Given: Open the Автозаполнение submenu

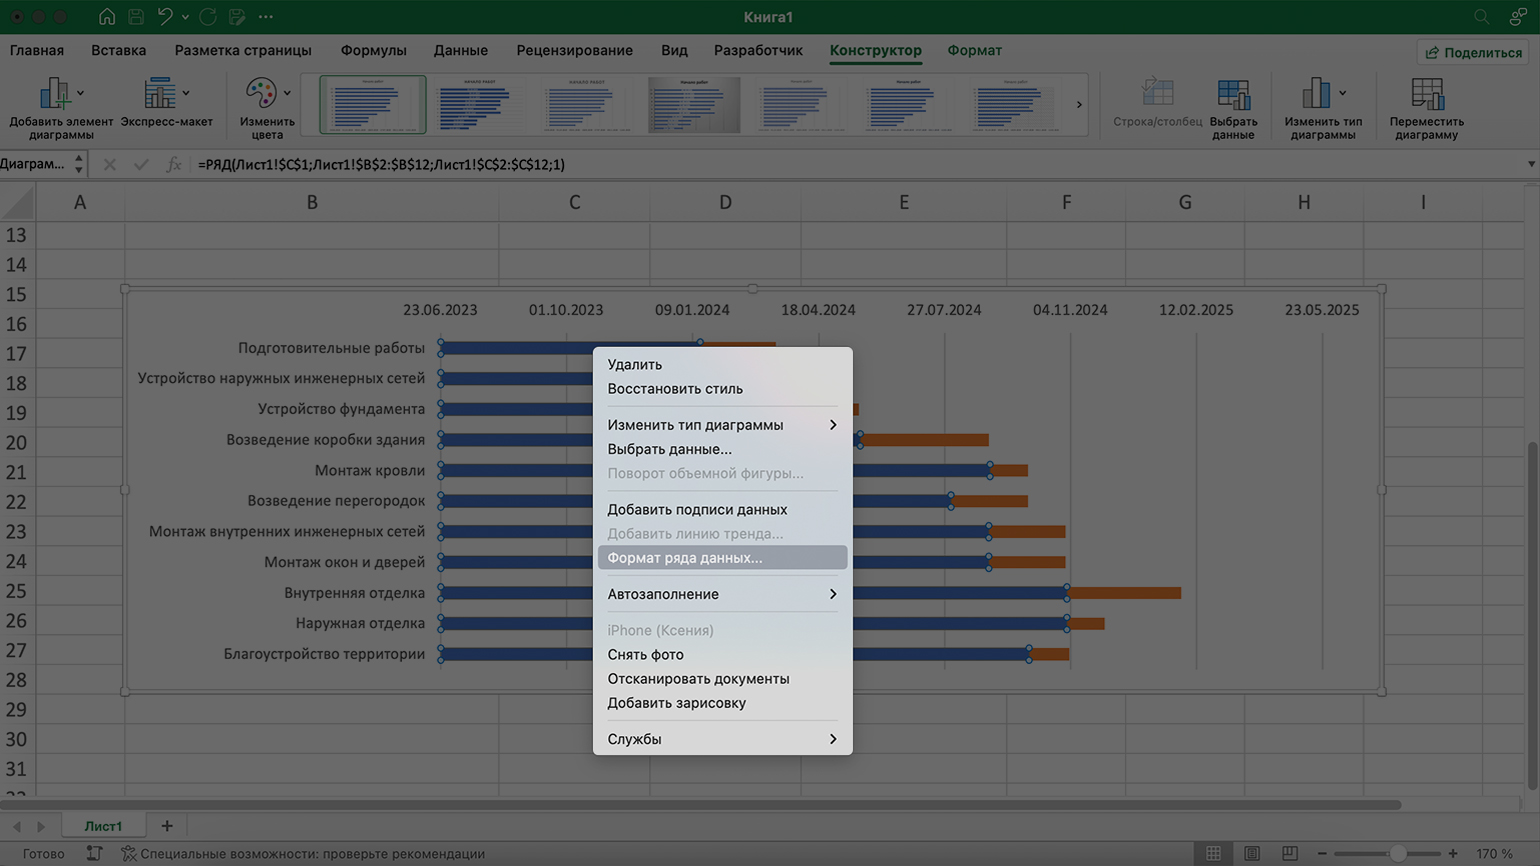Looking at the screenshot, I should click(722, 594).
